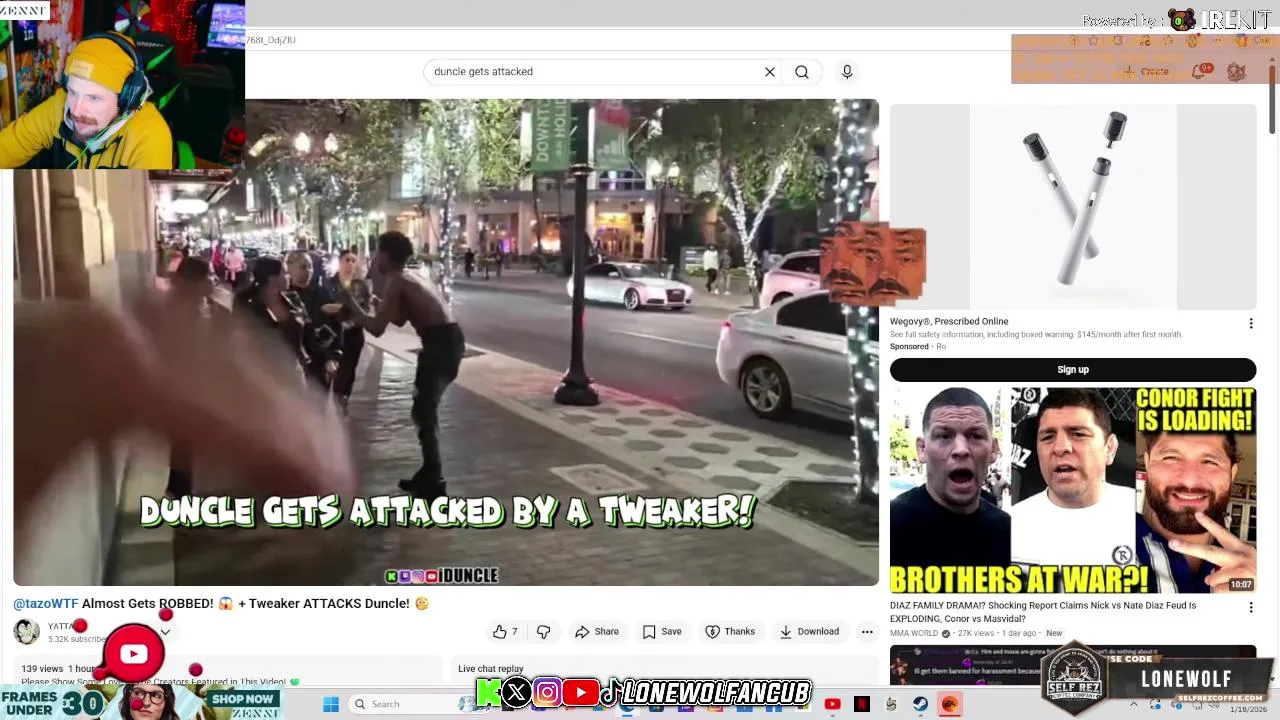Click the "139 views" description text
Screen dimensions: 1280x720
tap(42, 669)
